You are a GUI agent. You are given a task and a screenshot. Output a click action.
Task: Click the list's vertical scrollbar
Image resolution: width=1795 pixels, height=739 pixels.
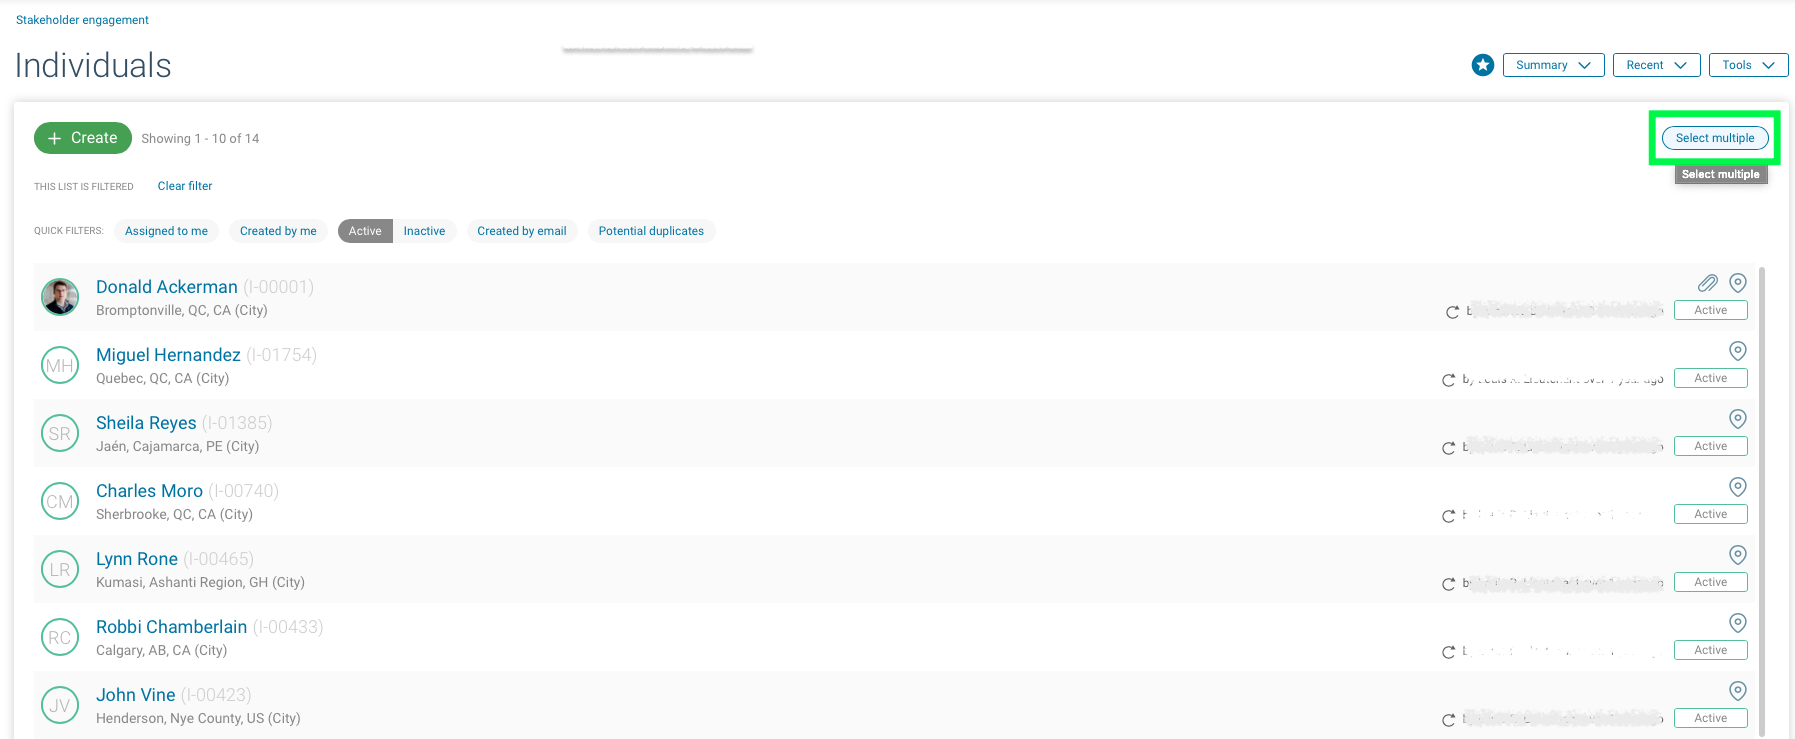coord(1762,500)
